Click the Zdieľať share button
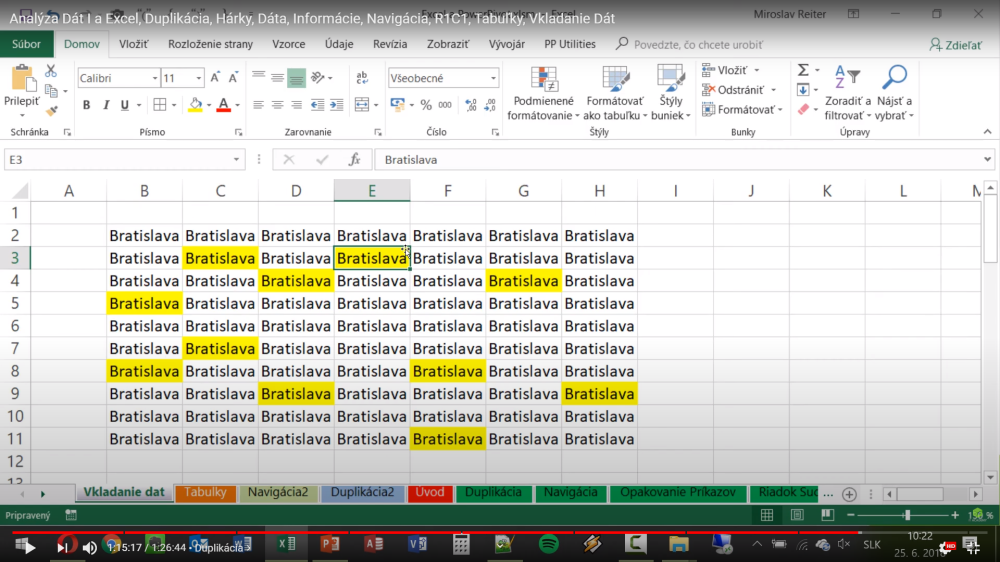 [x=956, y=44]
